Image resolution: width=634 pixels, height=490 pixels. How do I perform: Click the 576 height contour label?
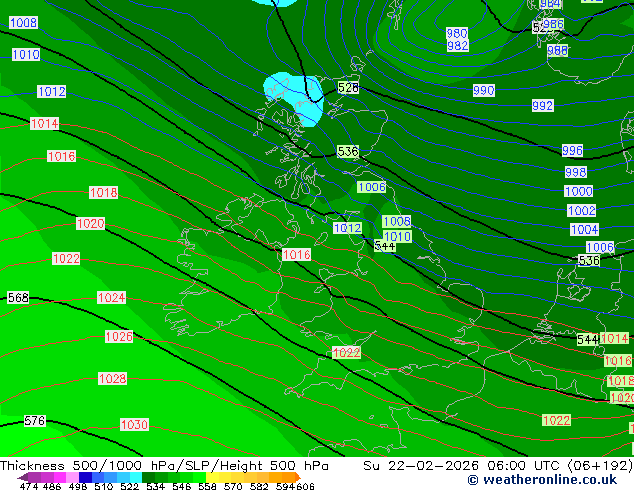(x=35, y=421)
